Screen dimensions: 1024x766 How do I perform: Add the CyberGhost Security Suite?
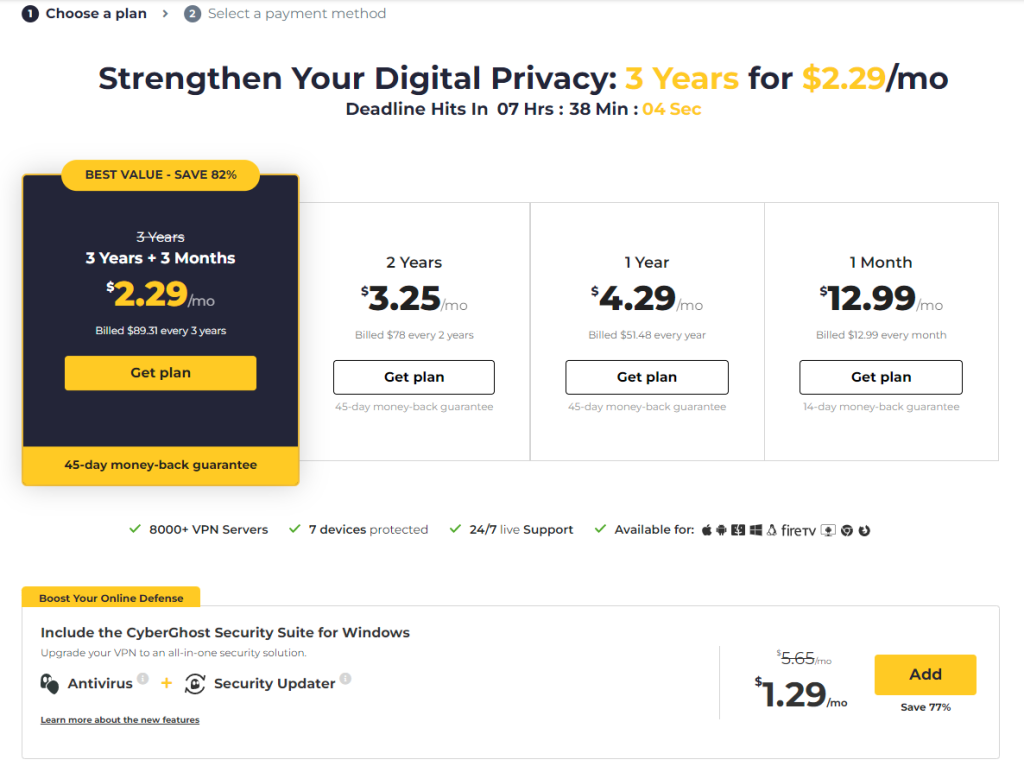tap(925, 675)
